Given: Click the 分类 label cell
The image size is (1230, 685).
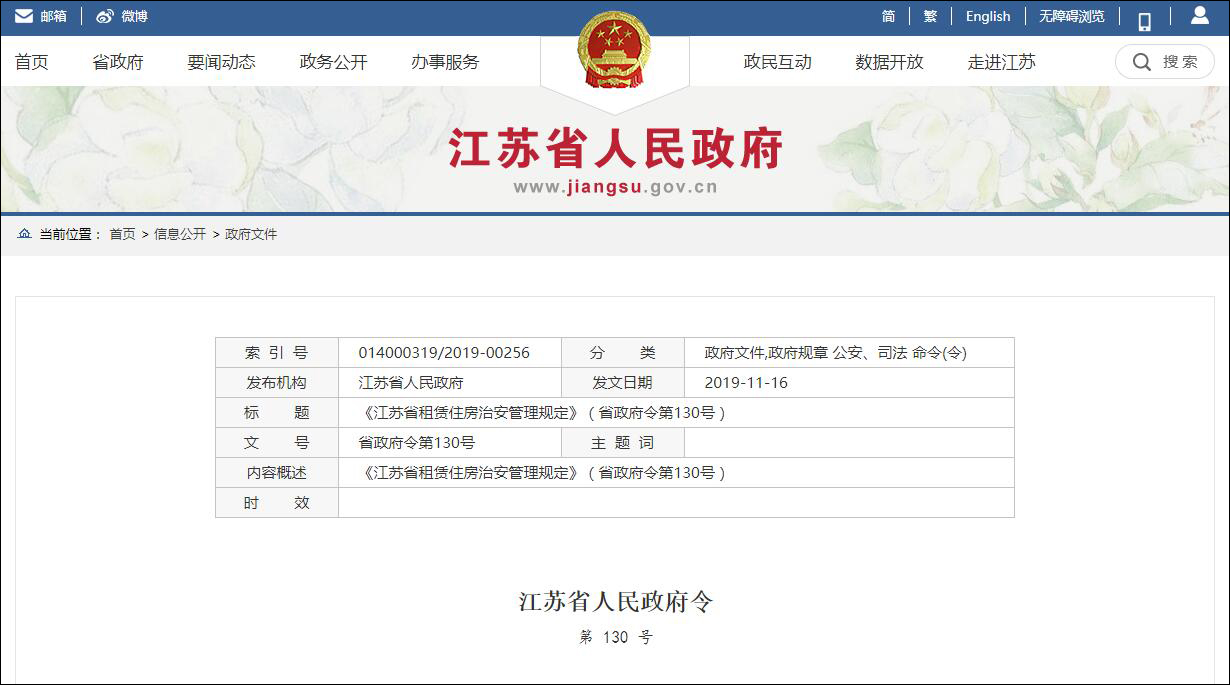Looking at the screenshot, I should (623, 353).
